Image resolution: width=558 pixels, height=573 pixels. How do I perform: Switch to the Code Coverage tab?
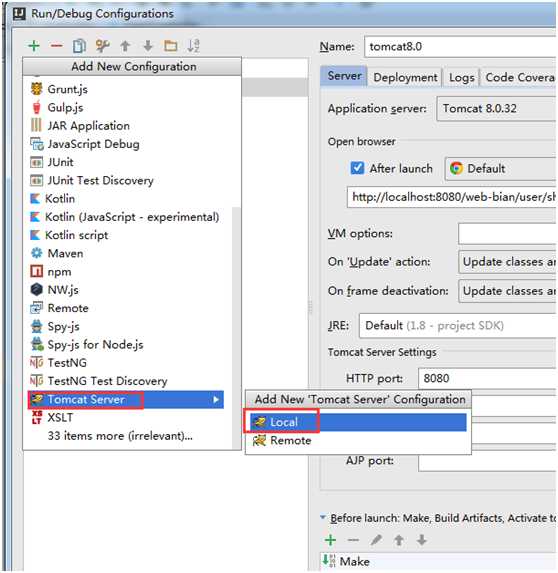pos(519,77)
